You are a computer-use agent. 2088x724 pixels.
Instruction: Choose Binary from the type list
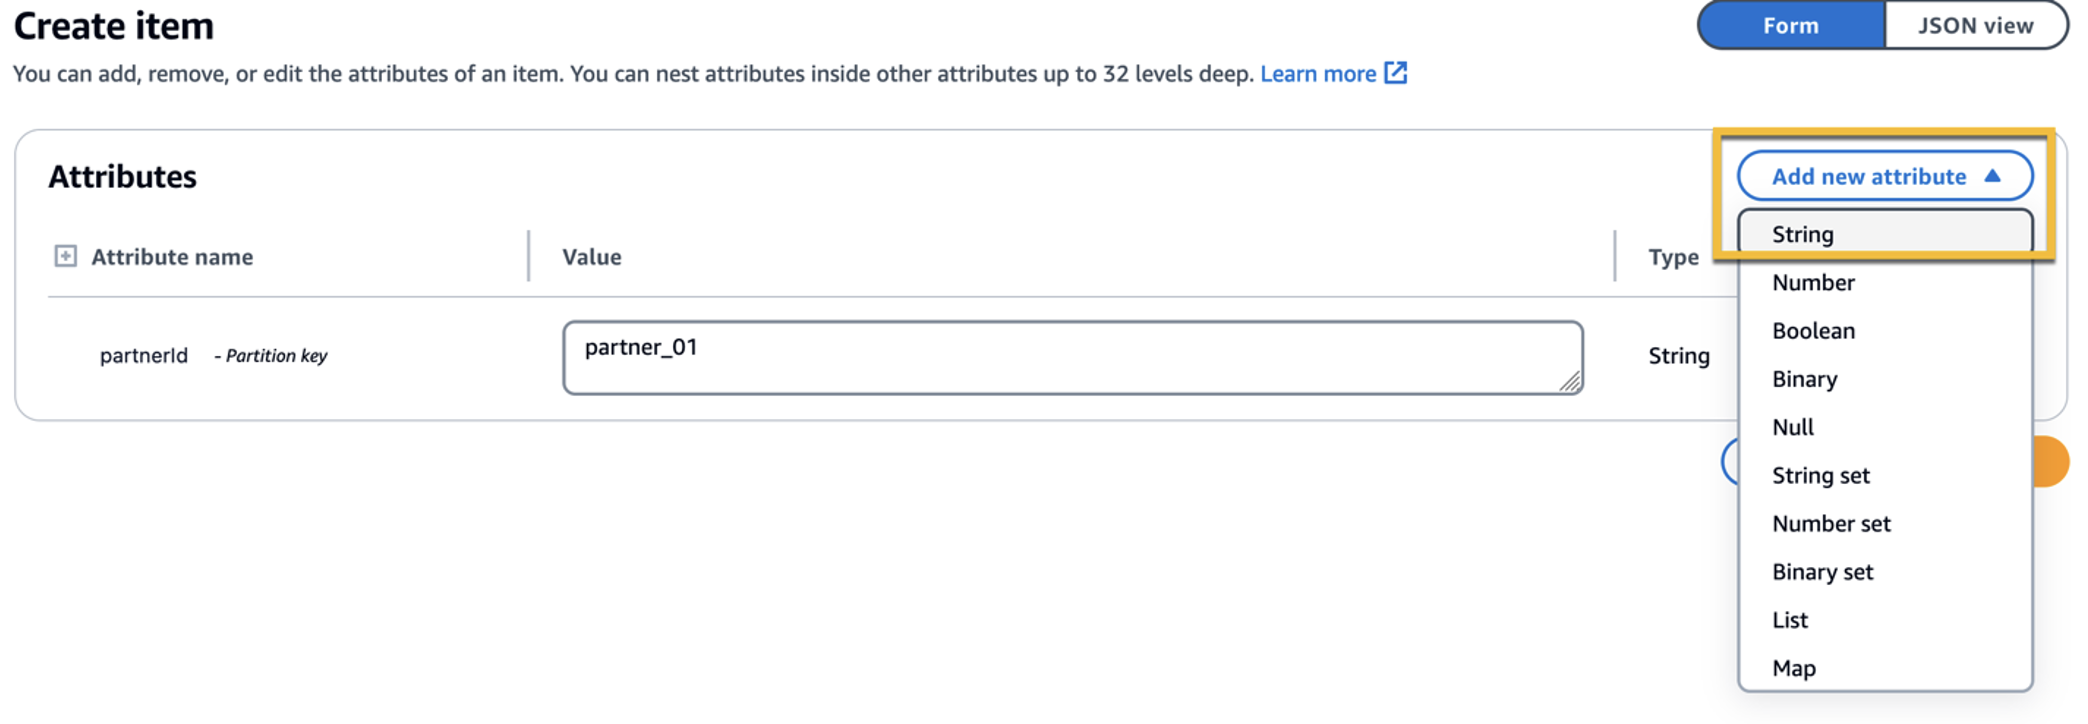[1804, 378]
